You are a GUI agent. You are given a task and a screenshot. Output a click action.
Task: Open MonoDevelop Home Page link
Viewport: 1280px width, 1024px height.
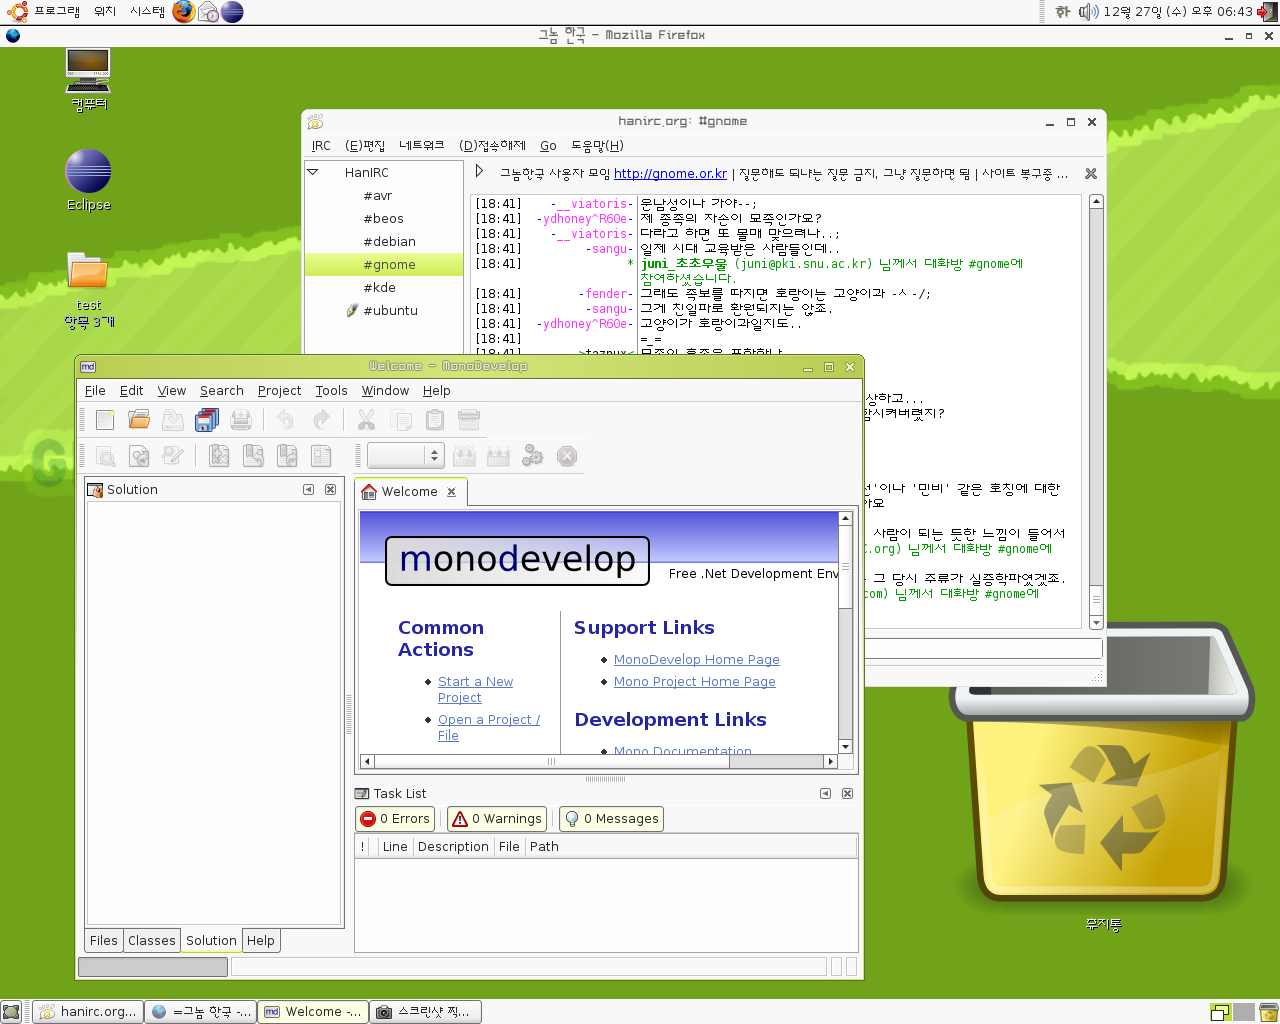(697, 660)
